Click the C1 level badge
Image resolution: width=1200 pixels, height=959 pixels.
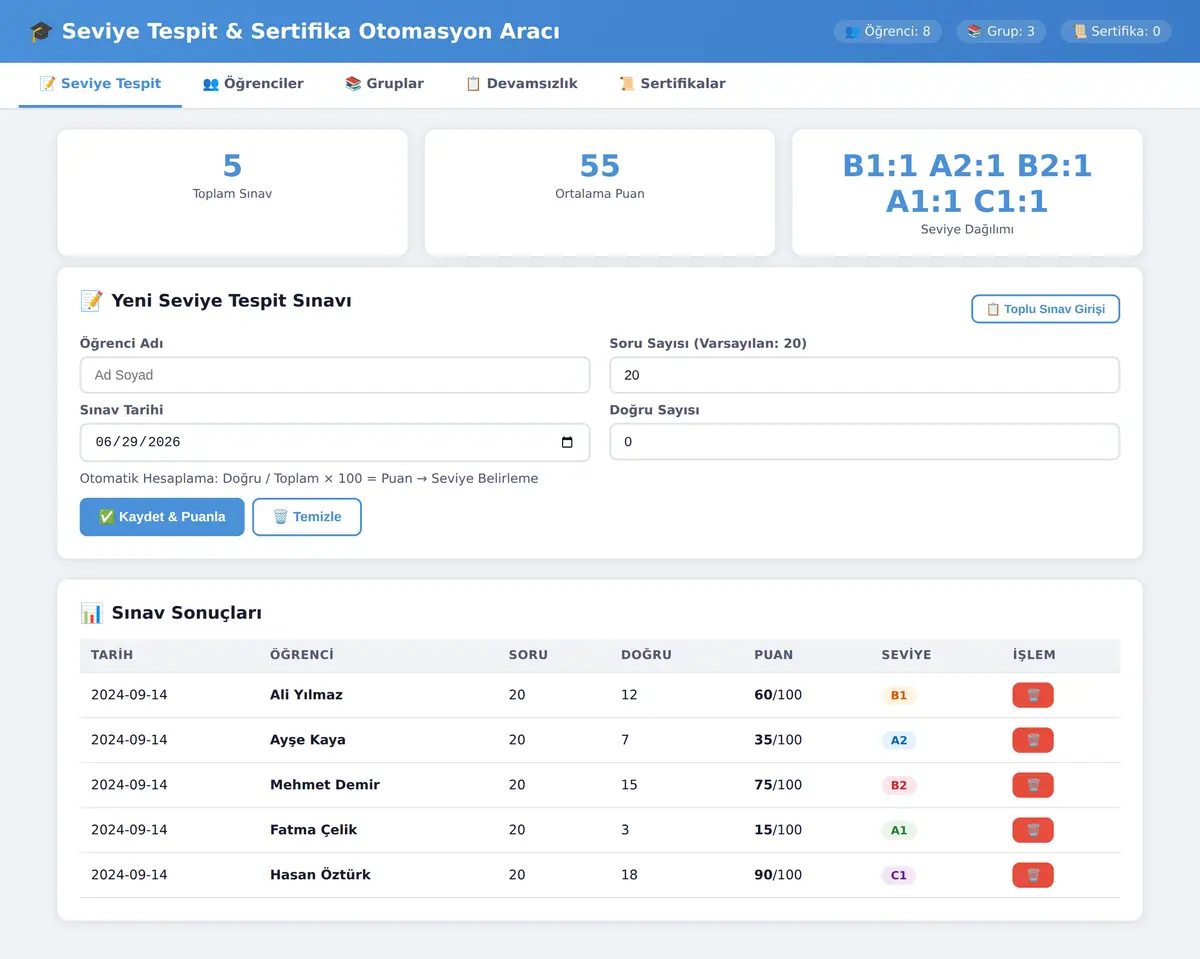tap(899, 875)
